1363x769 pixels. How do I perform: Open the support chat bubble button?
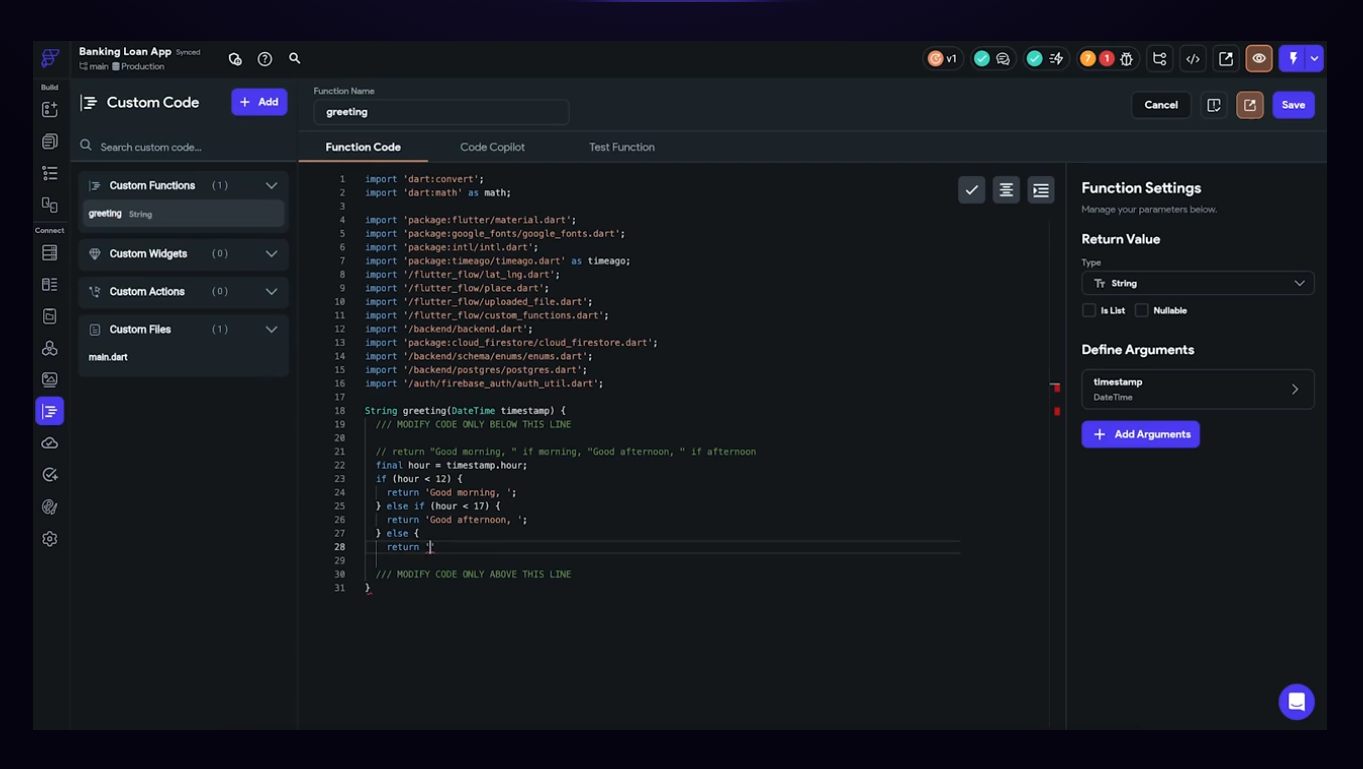point(1296,702)
